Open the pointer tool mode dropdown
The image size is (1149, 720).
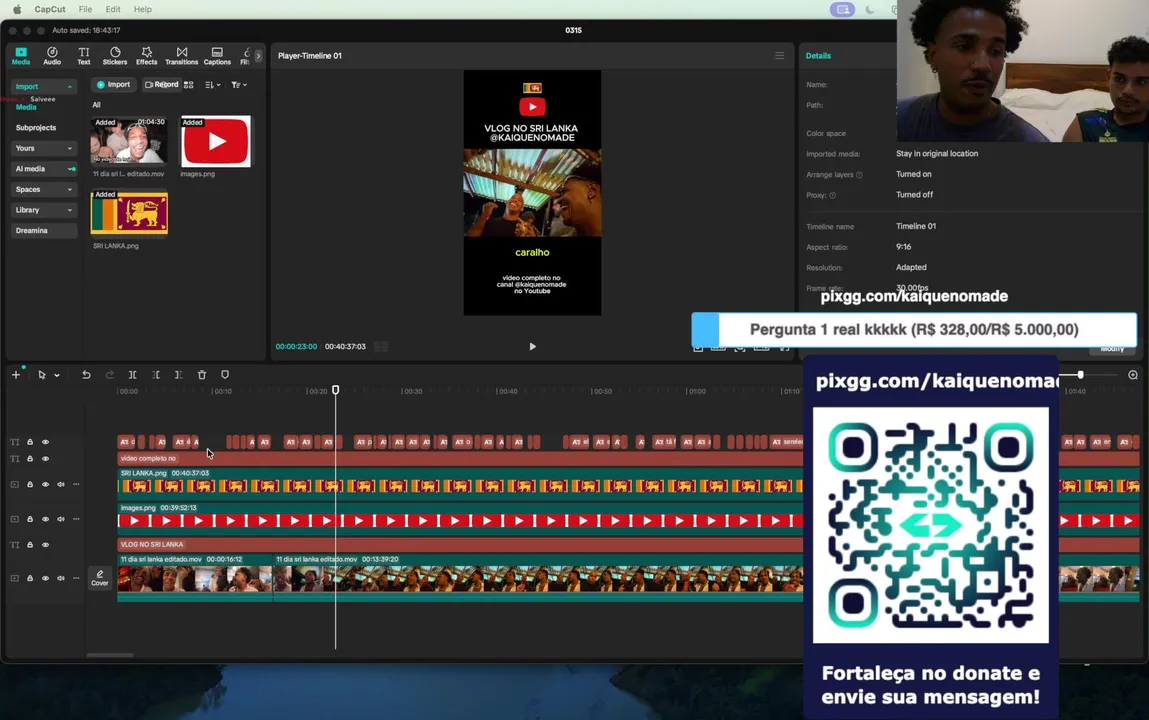(x=57, y=375)
